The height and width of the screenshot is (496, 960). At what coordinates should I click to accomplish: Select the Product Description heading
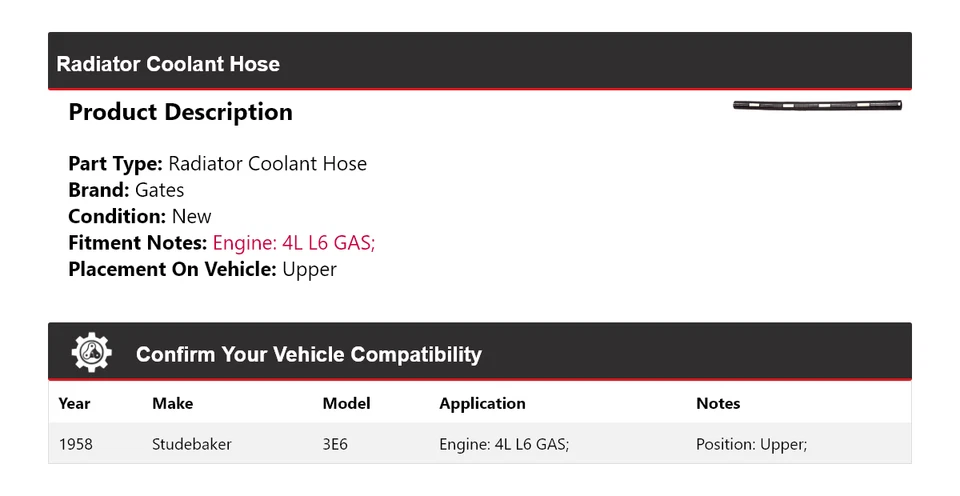(x=180, y=112)
